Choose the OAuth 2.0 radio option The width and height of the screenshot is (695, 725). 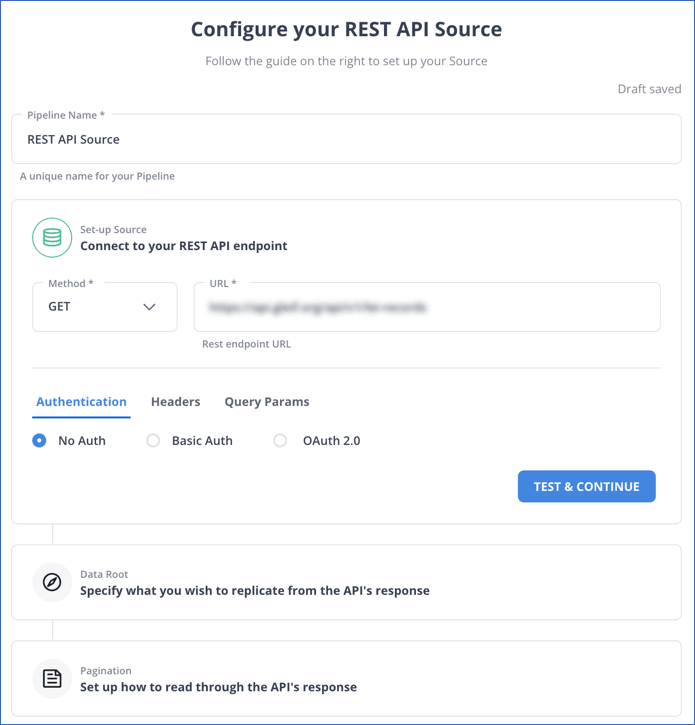[x=280, y=441]
